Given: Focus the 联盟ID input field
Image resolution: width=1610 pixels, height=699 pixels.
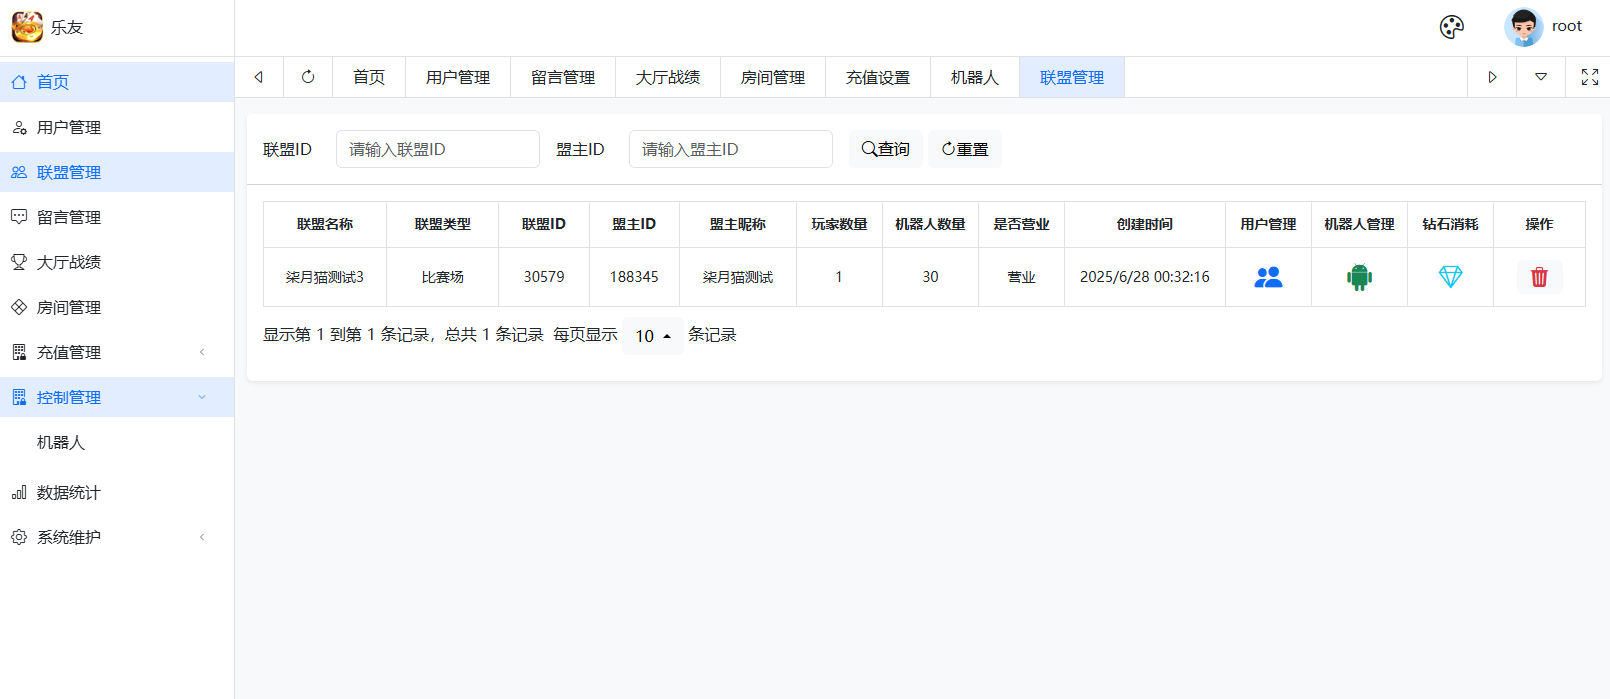Looking at the screenshot, I should tap(438, 149).
